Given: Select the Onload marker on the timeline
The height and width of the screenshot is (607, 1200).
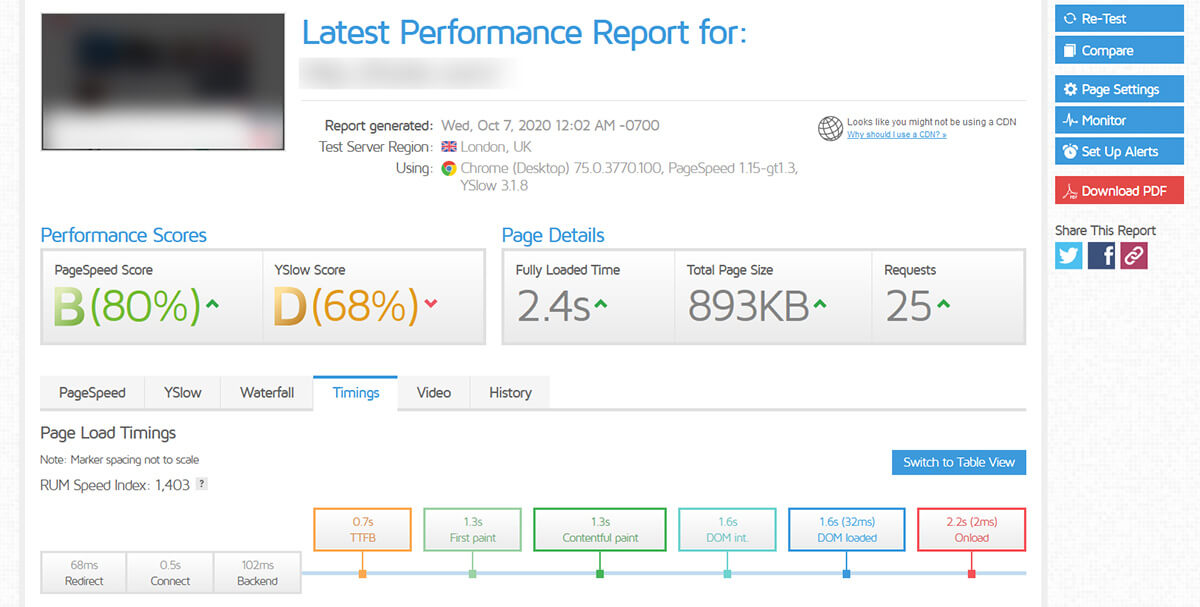Looking at the screenshot, I should pos(971,529).
